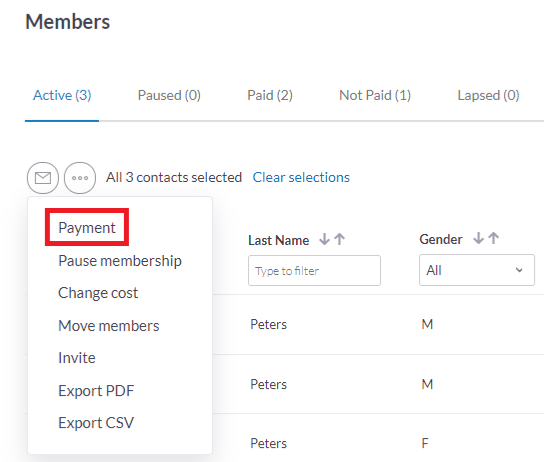544x462 pixels.
Task: Sort Last Name descending with down arrow
Action: [x=325, y=239]
